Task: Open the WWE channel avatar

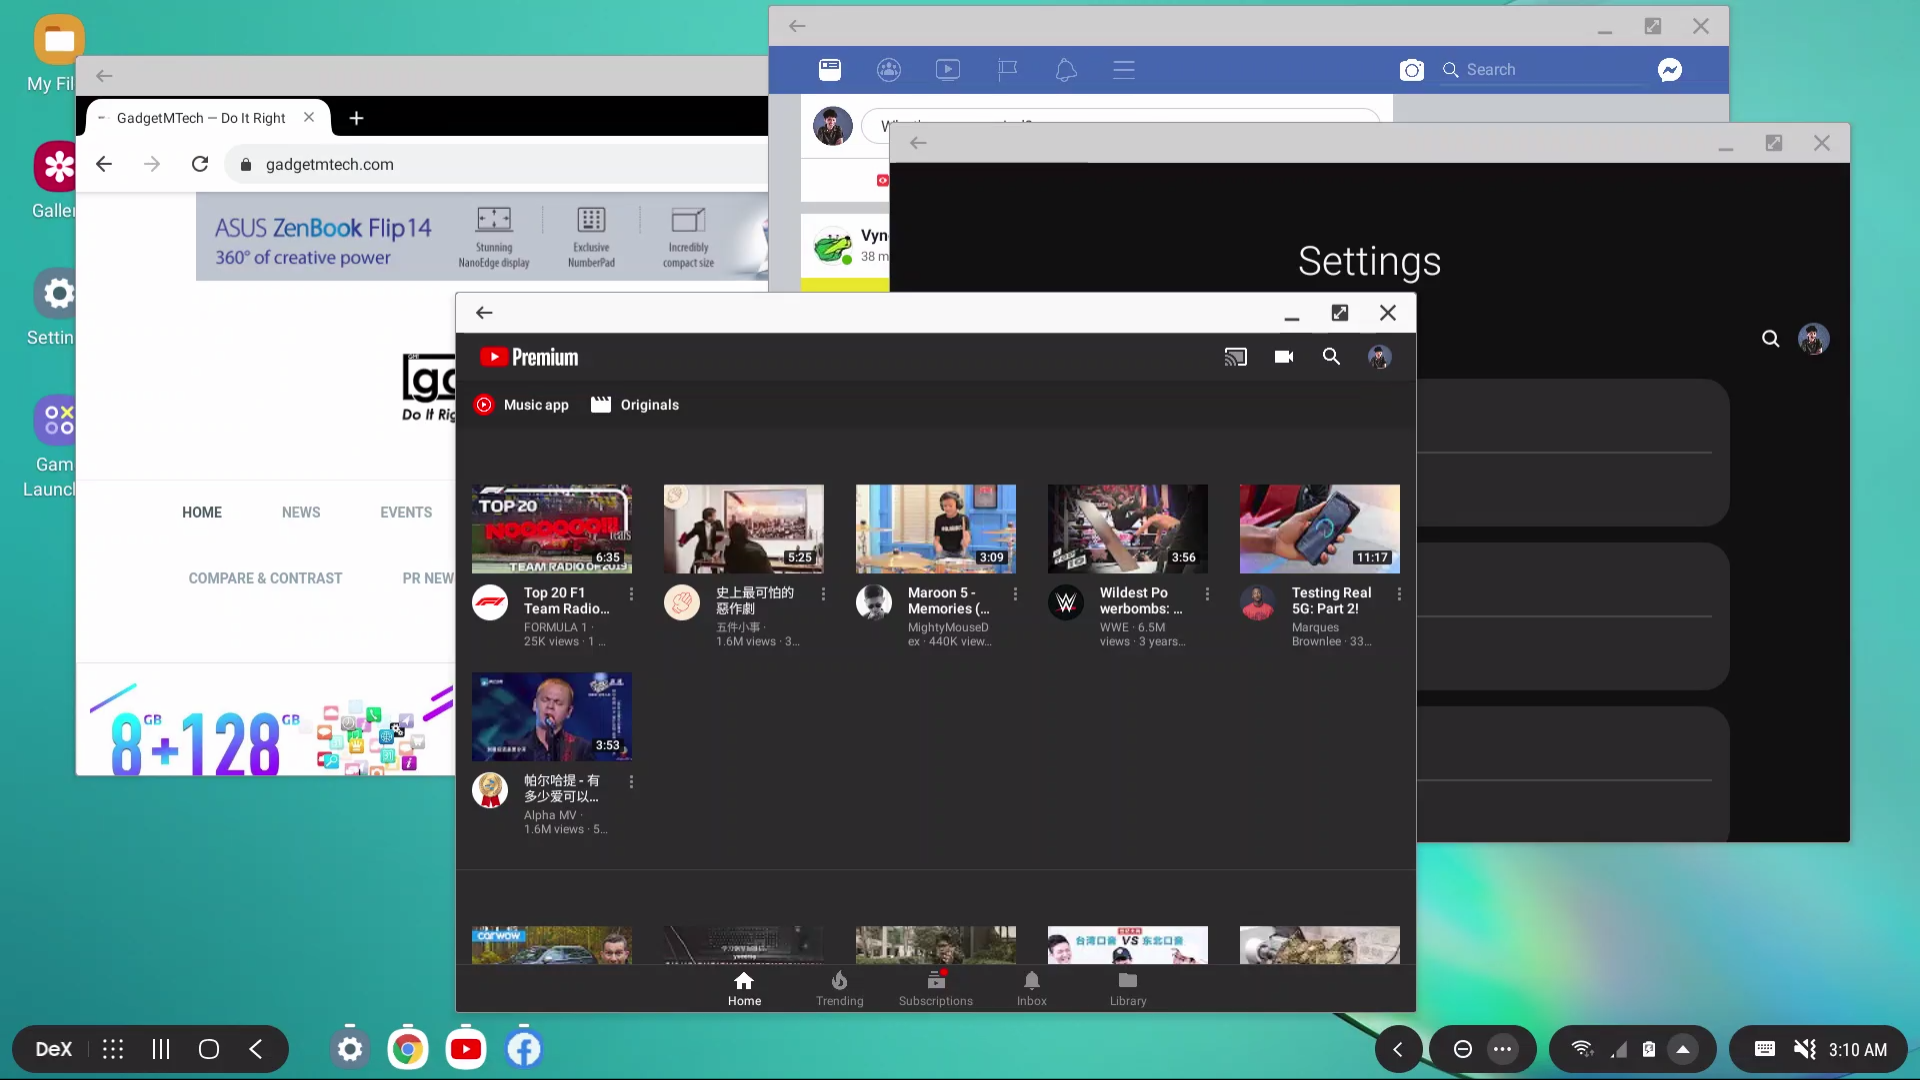Action: [x=1066, y=603]
